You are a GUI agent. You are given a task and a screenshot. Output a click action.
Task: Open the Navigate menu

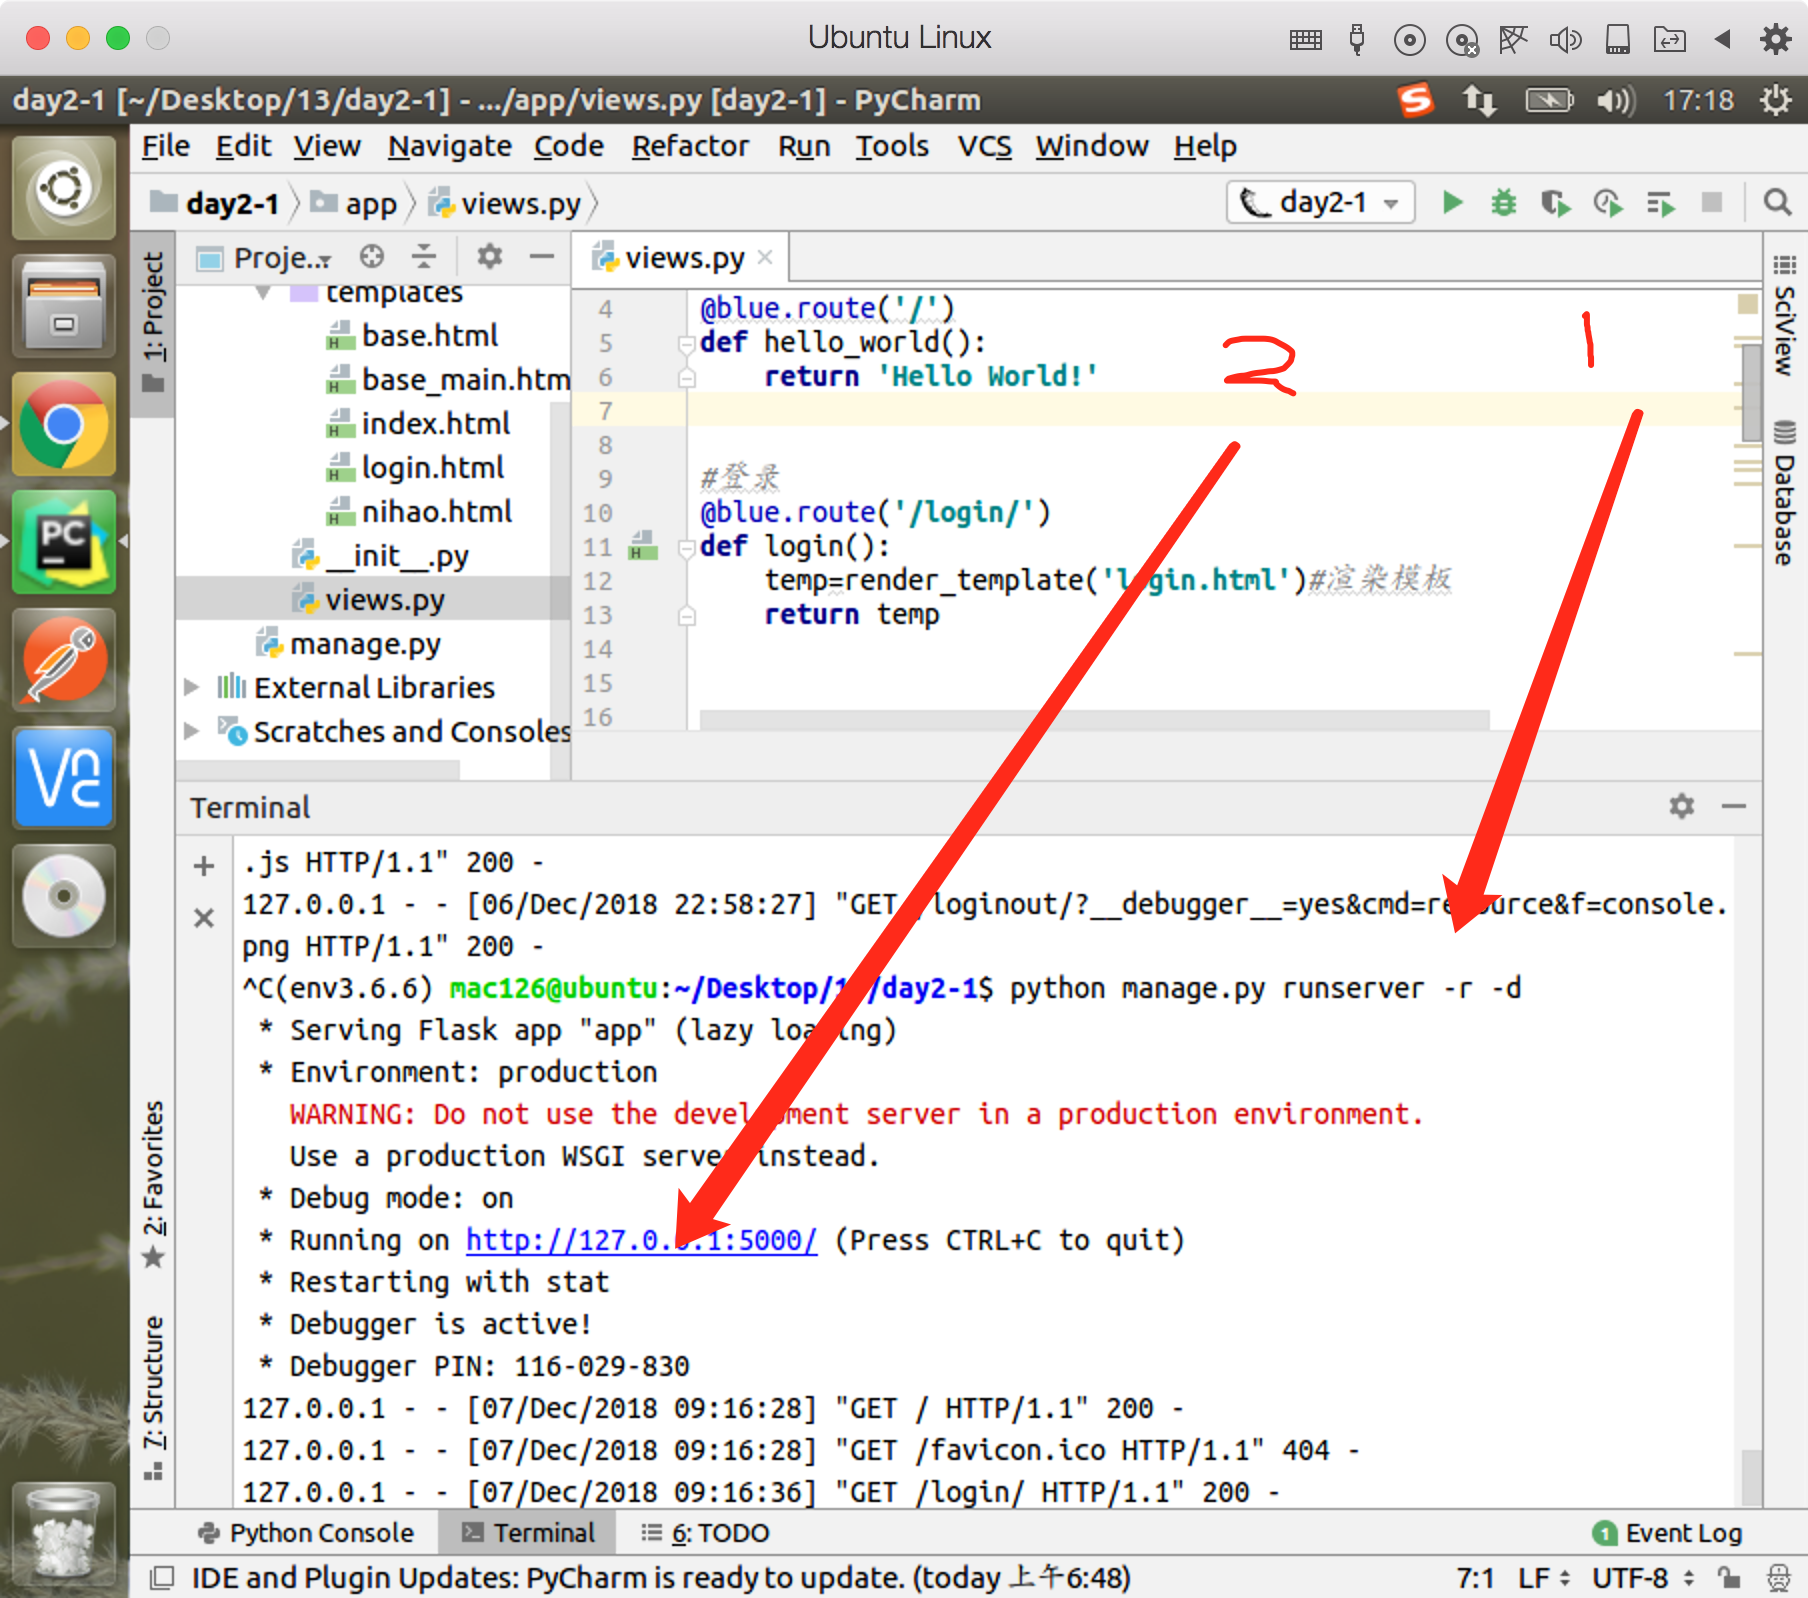coord(449,146)
